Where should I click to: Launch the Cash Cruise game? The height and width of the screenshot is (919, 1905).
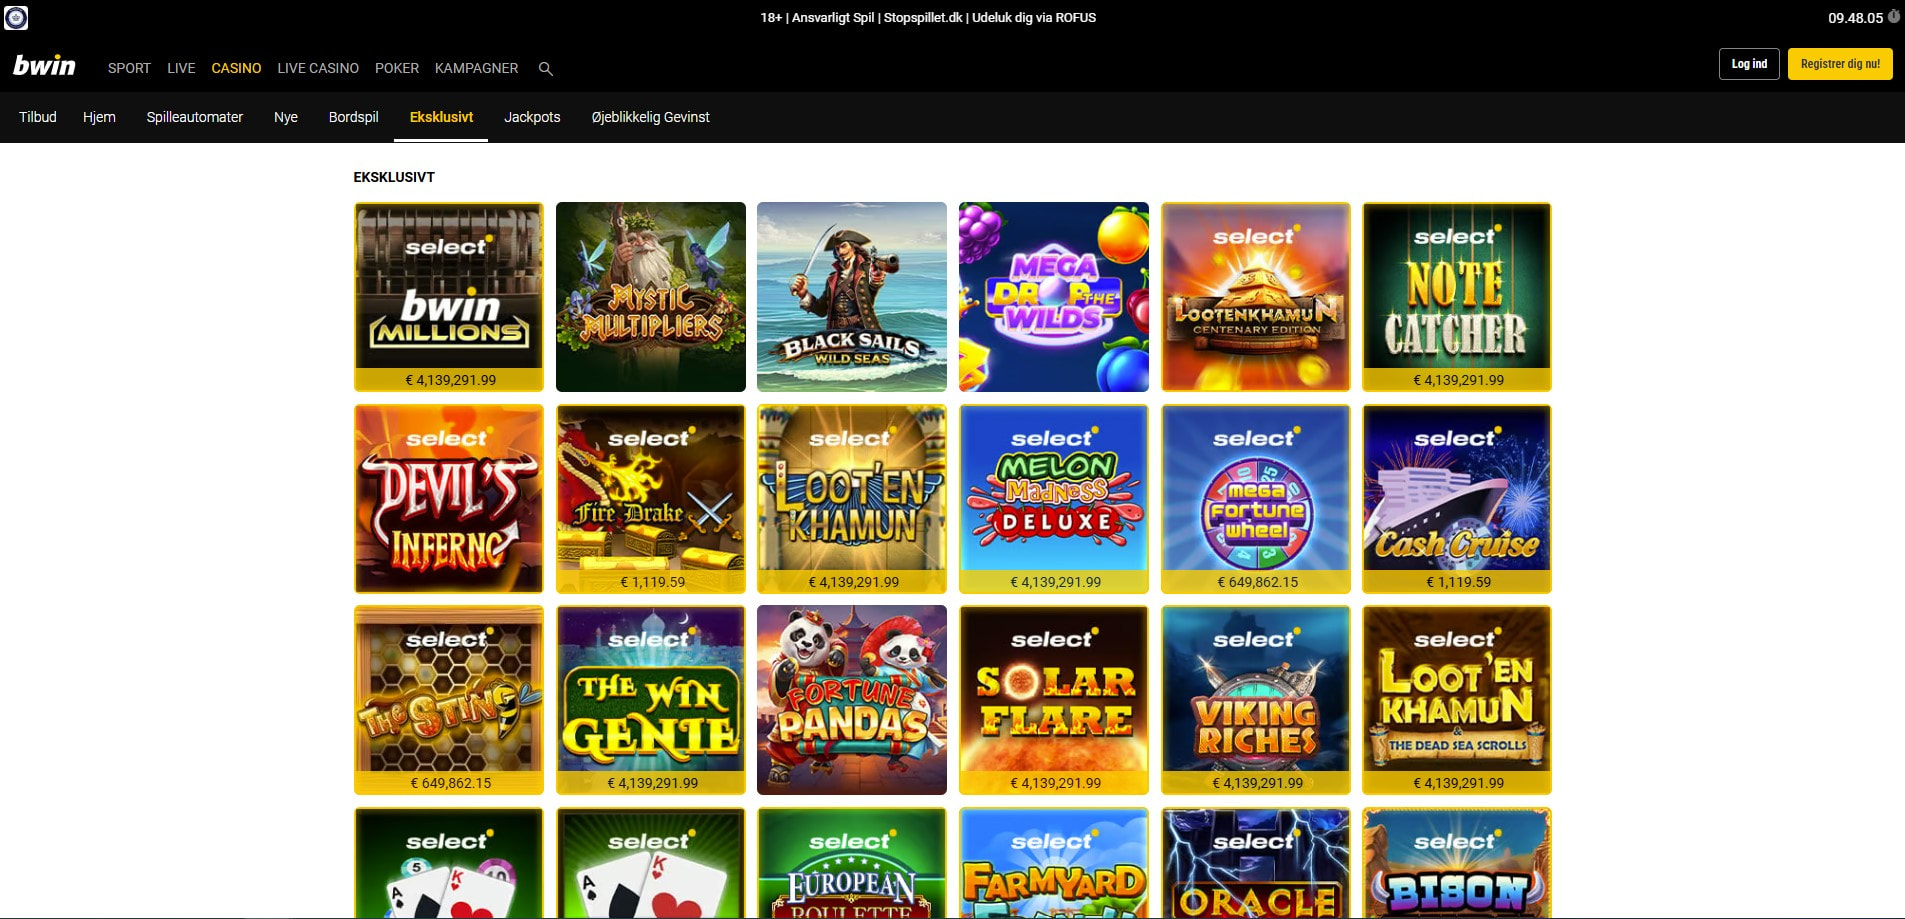(x=1457, y=499)
